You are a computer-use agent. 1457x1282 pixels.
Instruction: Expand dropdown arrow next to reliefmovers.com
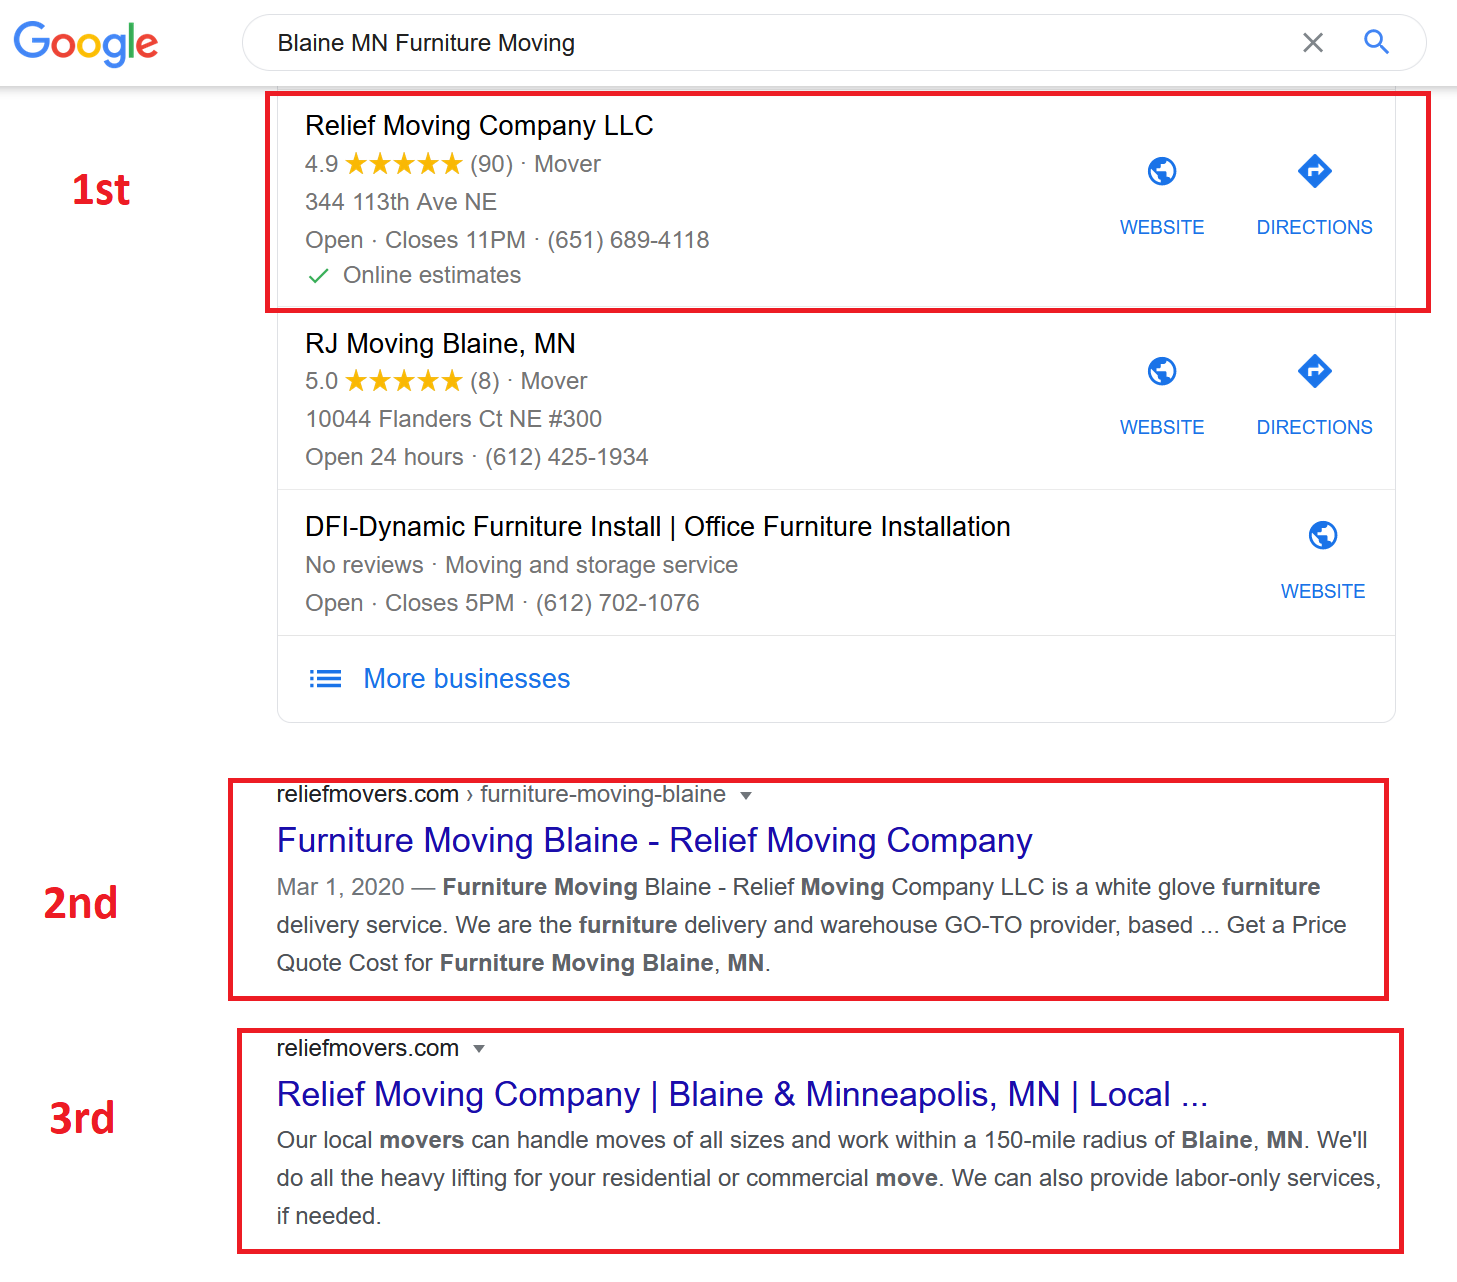[x=479, y=1049]
